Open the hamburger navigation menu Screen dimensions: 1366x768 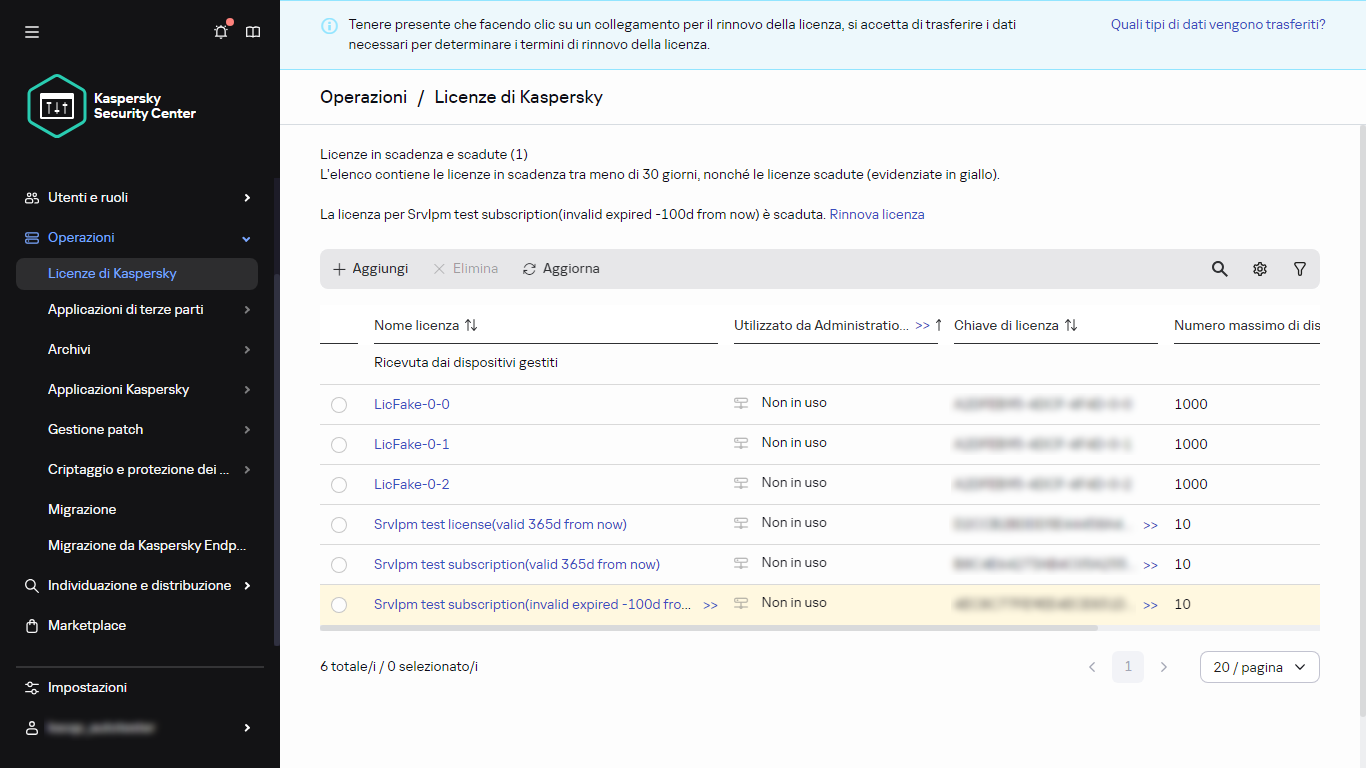coord(32,32)
